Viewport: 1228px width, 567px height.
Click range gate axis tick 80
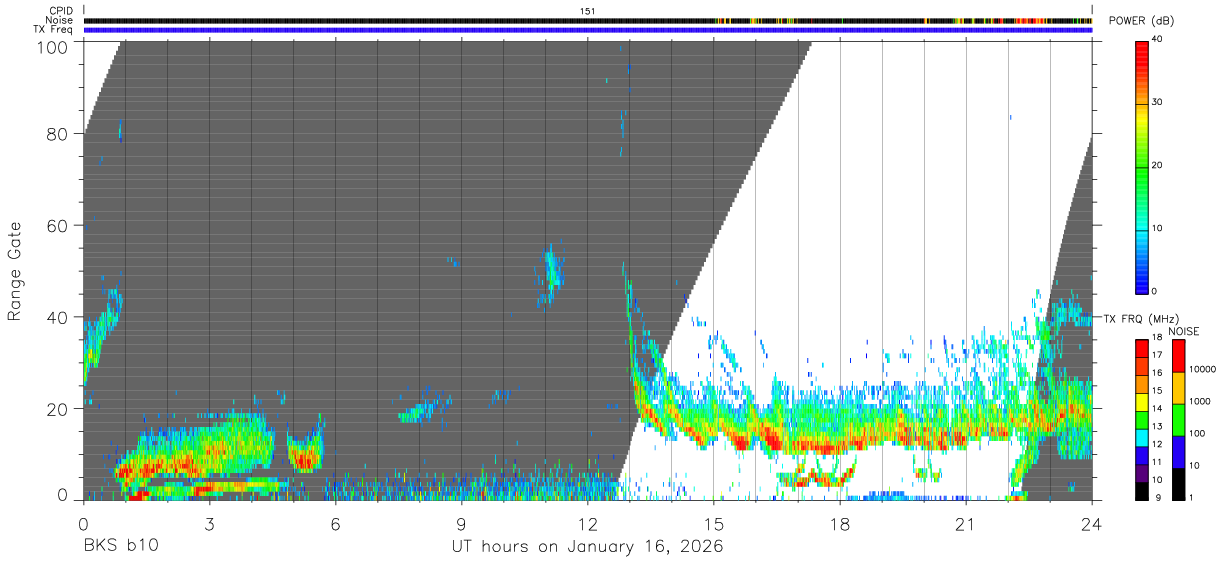point(59,134)
